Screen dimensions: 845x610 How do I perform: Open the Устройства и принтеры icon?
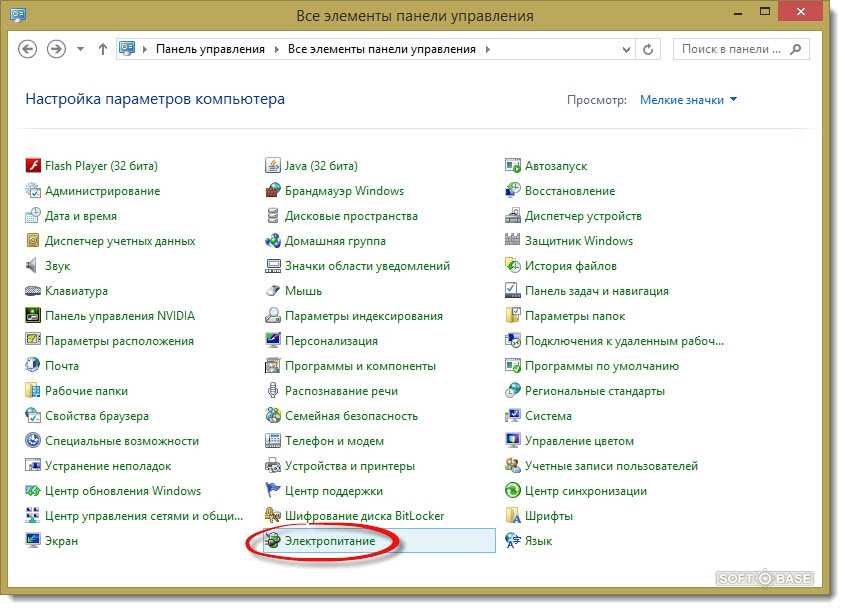[x=273, y=466]
